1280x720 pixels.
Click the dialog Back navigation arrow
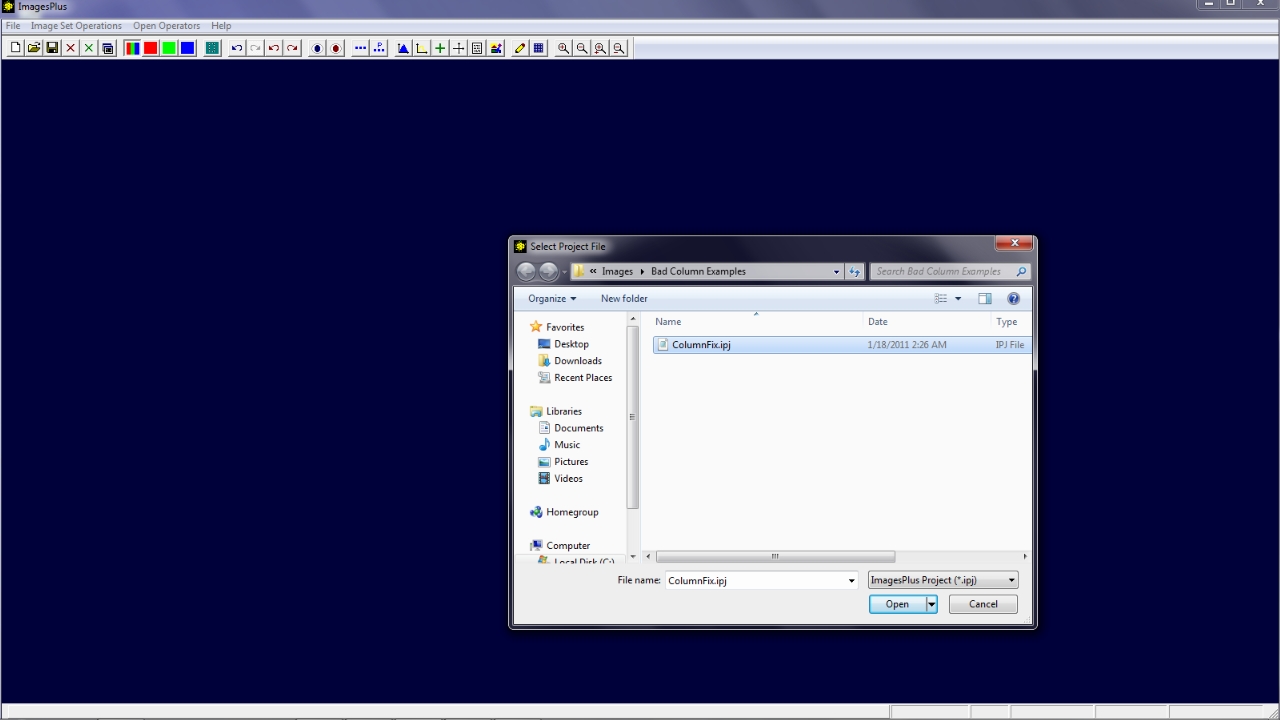pos(527,272)
